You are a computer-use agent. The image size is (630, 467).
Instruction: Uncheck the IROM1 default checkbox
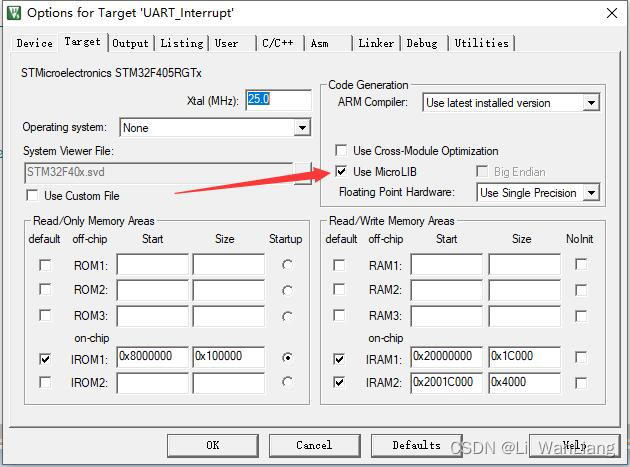(45, 358)
